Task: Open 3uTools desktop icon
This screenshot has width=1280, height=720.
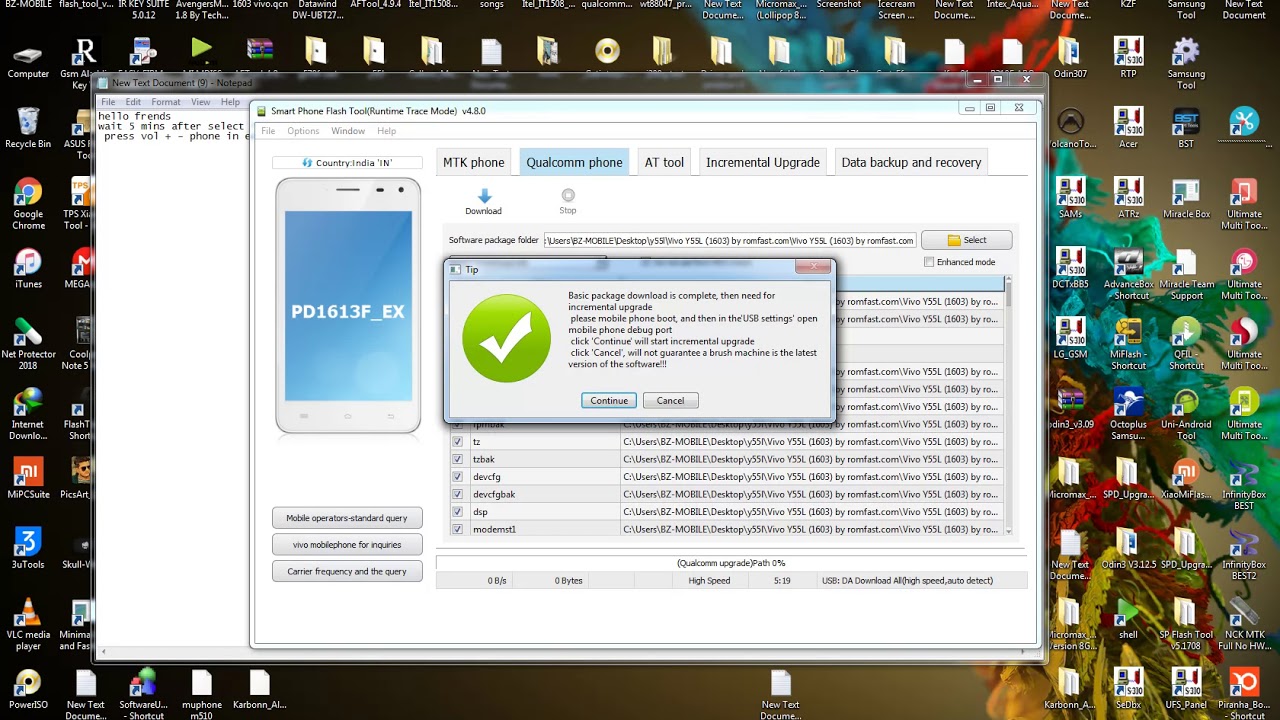Action: point(28,548)
